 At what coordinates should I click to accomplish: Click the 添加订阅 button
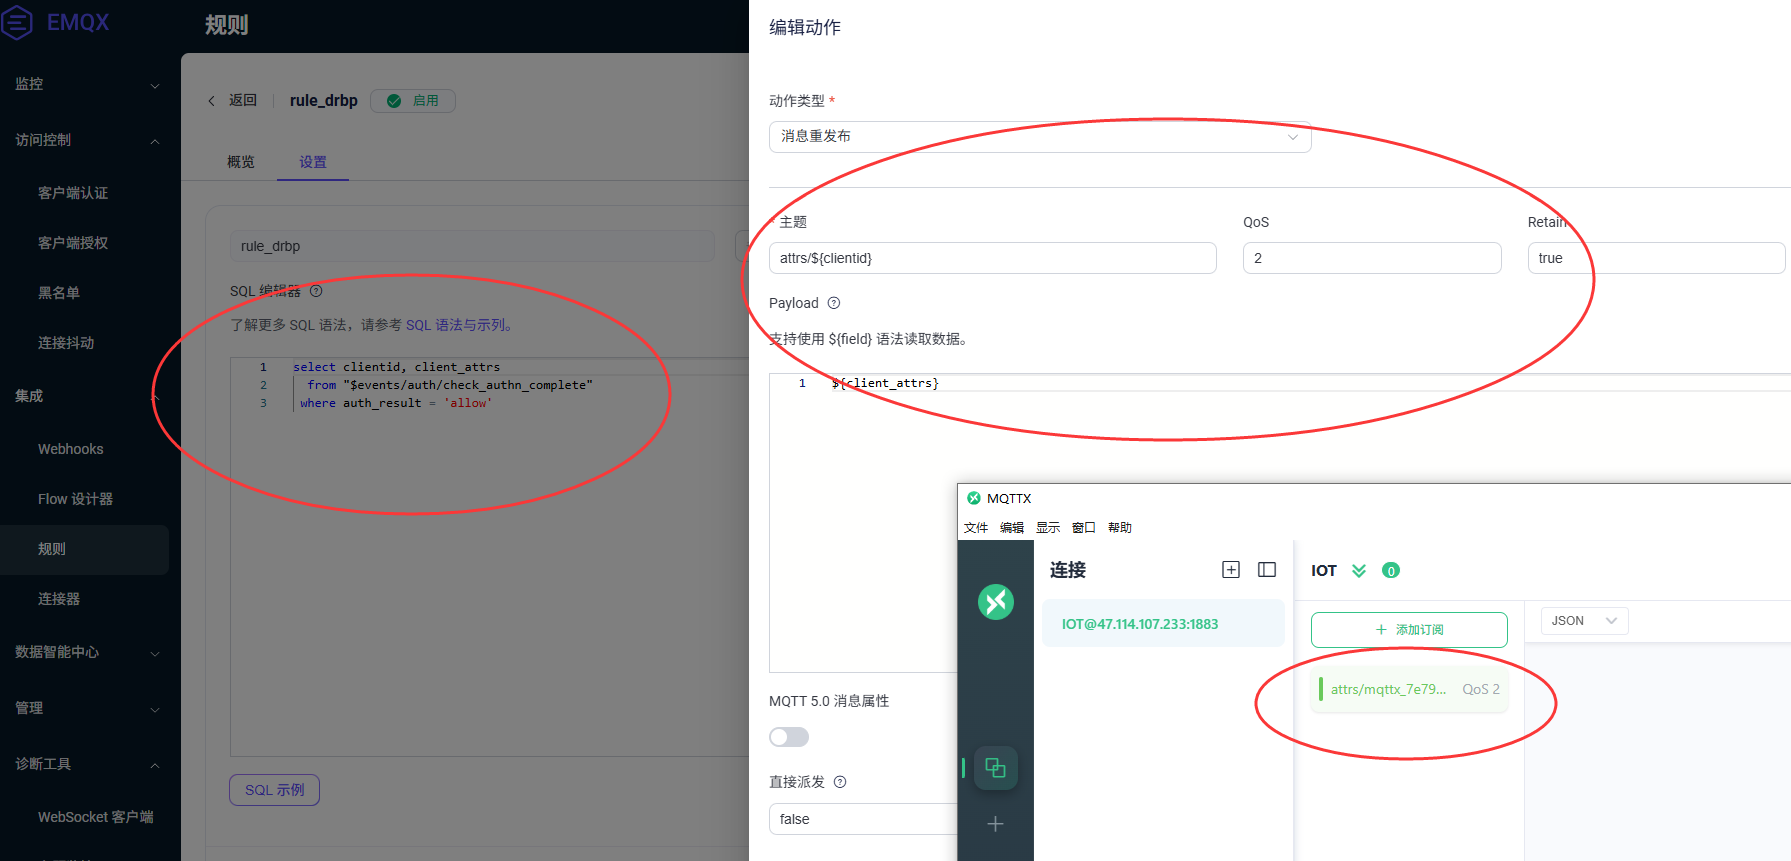click(x=1409, y=630)
